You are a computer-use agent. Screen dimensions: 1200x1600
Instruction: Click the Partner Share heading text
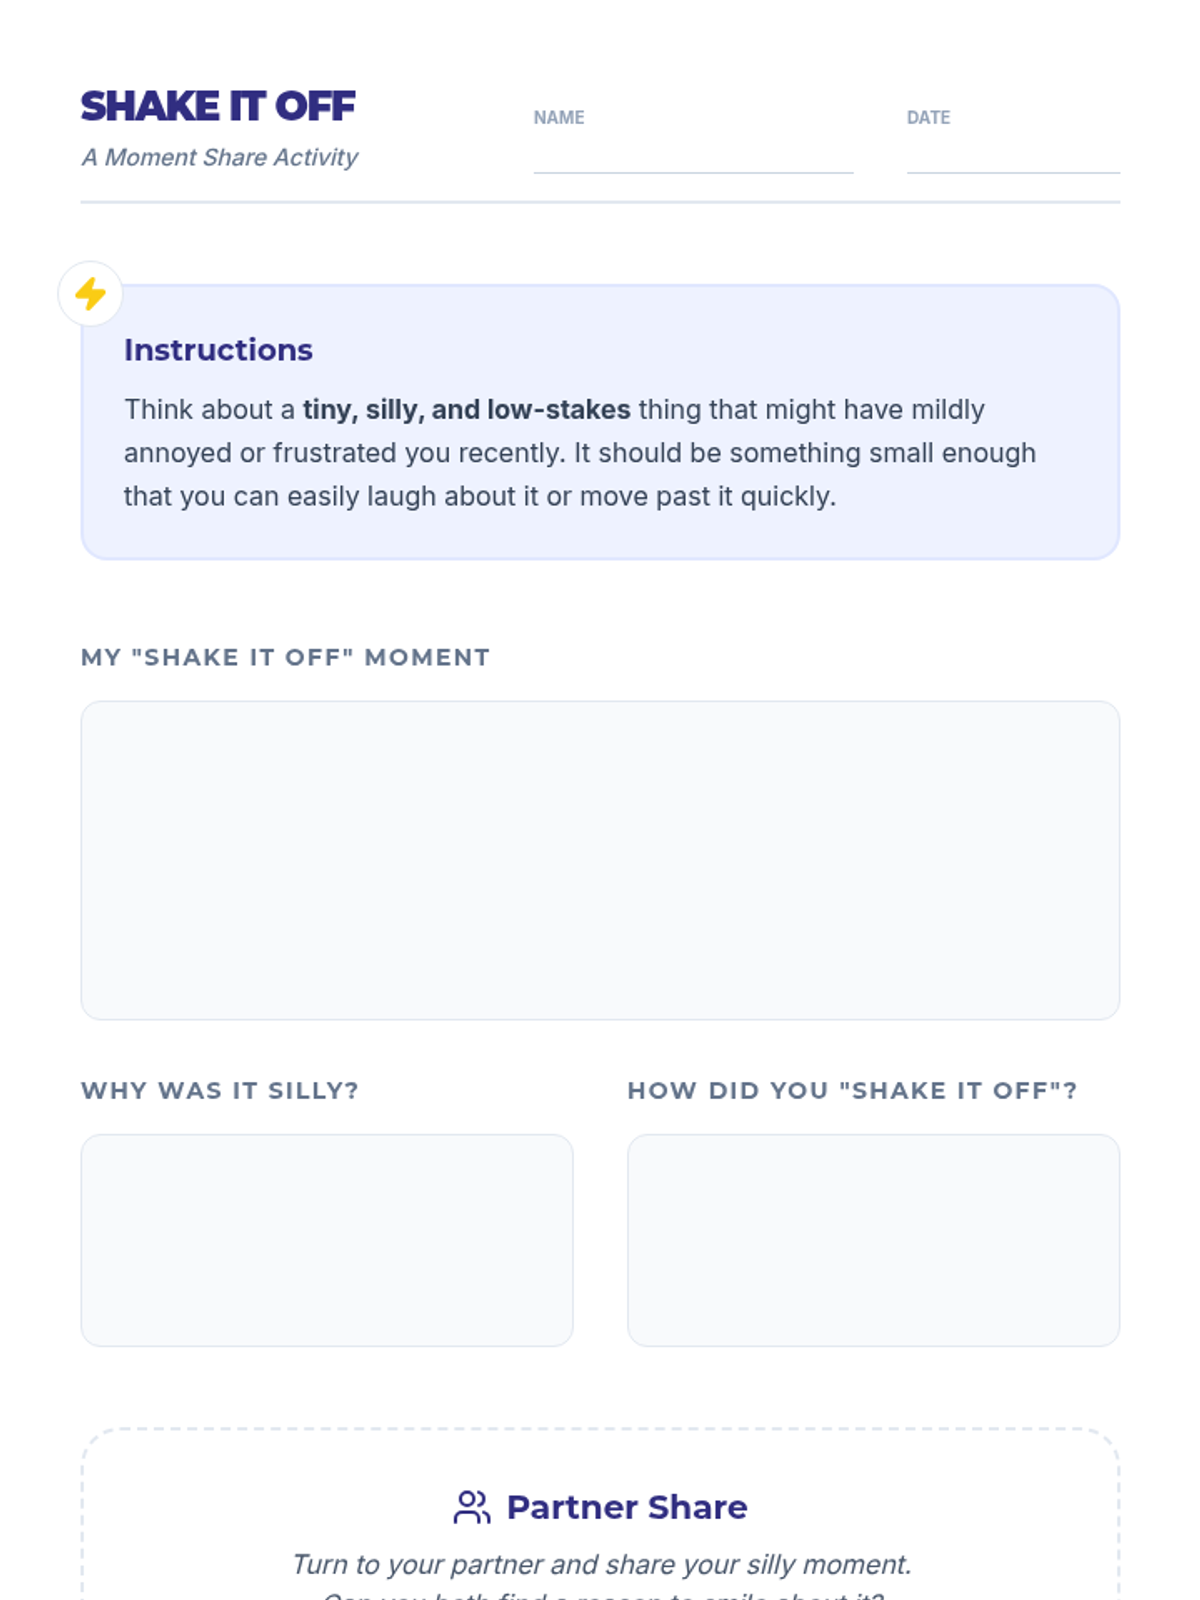(x=627, y=1507)
